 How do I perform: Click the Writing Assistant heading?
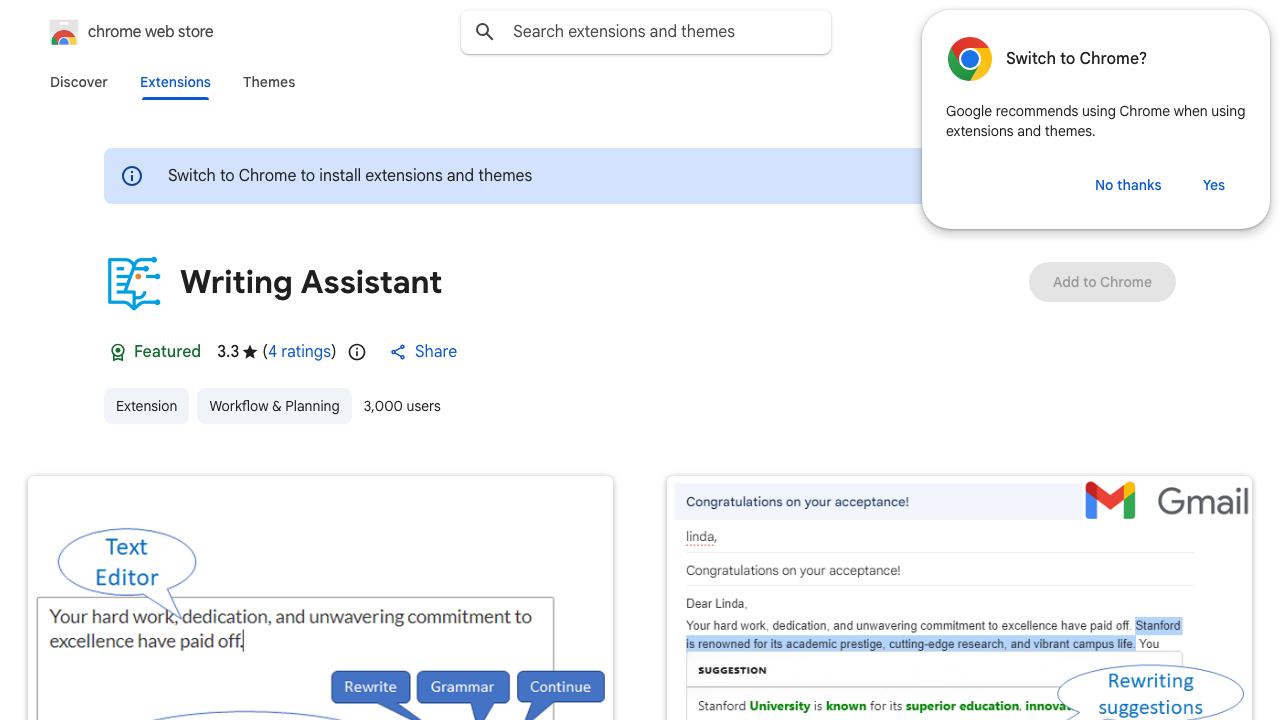coord(311,283)
